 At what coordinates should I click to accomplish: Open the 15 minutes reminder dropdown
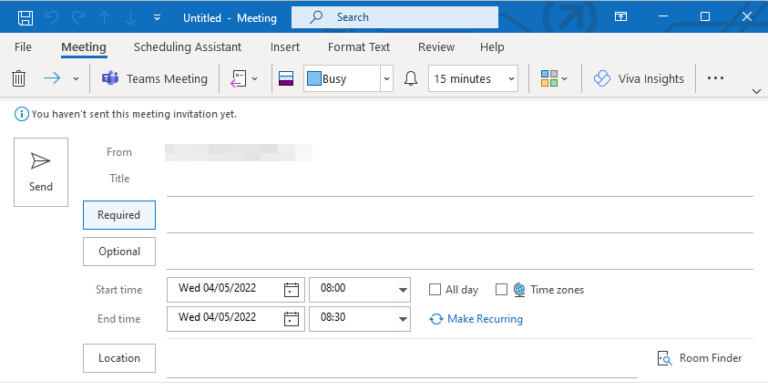pos(473,78)
